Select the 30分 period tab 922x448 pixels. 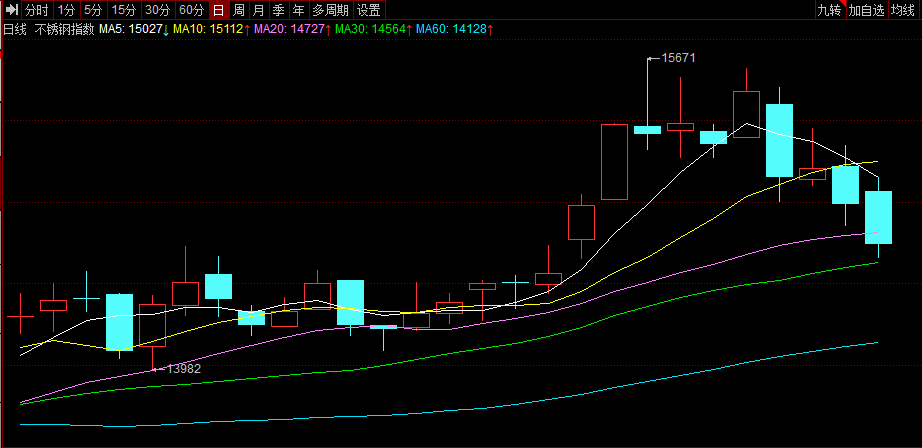click(x=158, y=9)
